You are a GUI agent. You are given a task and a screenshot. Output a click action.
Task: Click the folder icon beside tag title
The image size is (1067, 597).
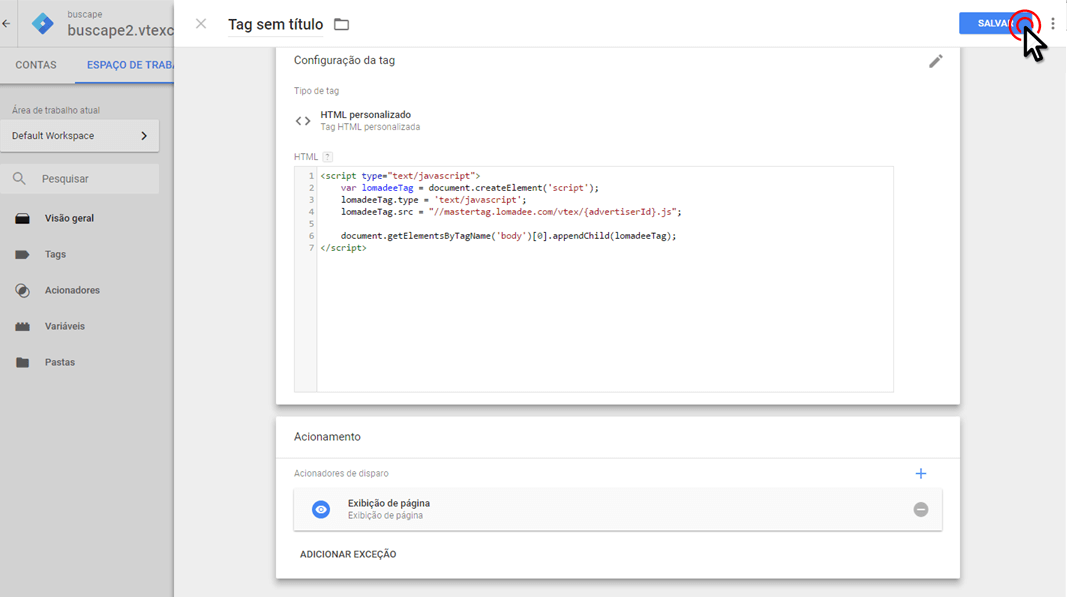[342, 25]
